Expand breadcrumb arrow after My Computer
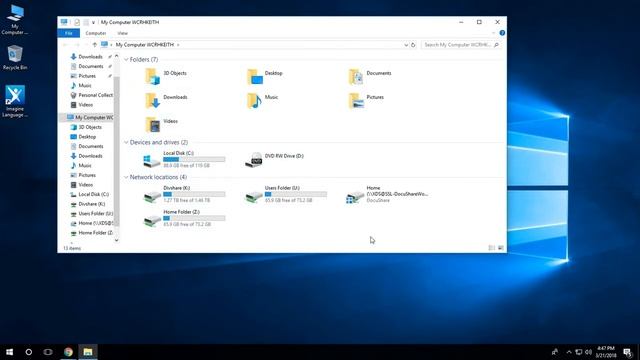The image size is (640, 360). [178, 45]
